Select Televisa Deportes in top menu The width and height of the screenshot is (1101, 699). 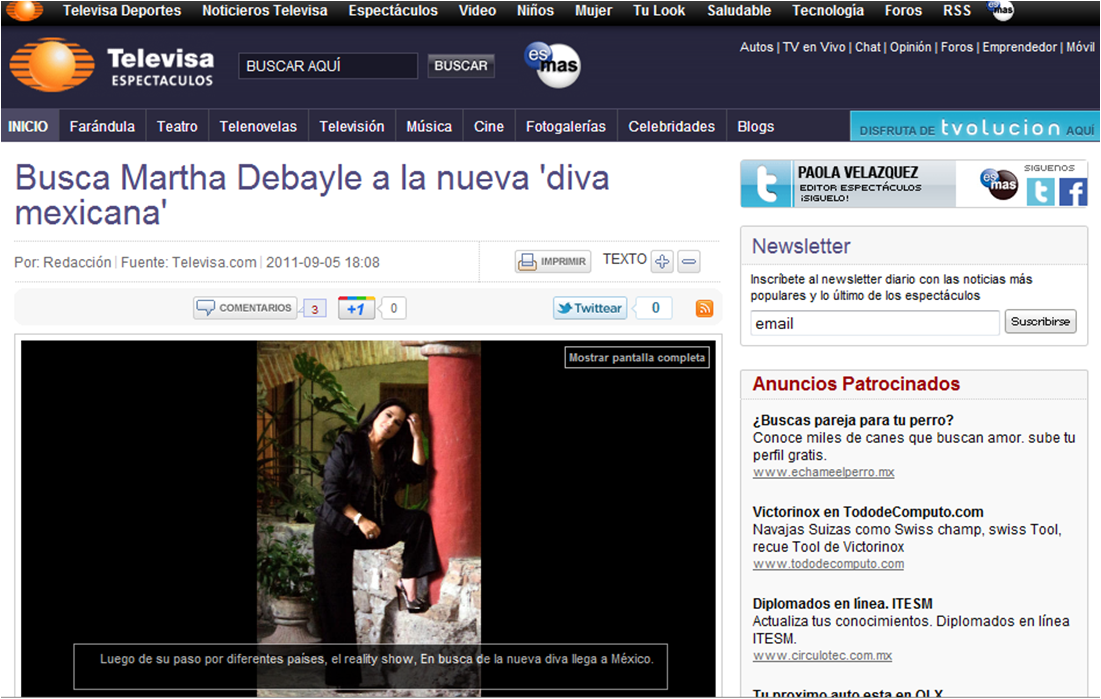click(122, 11)
